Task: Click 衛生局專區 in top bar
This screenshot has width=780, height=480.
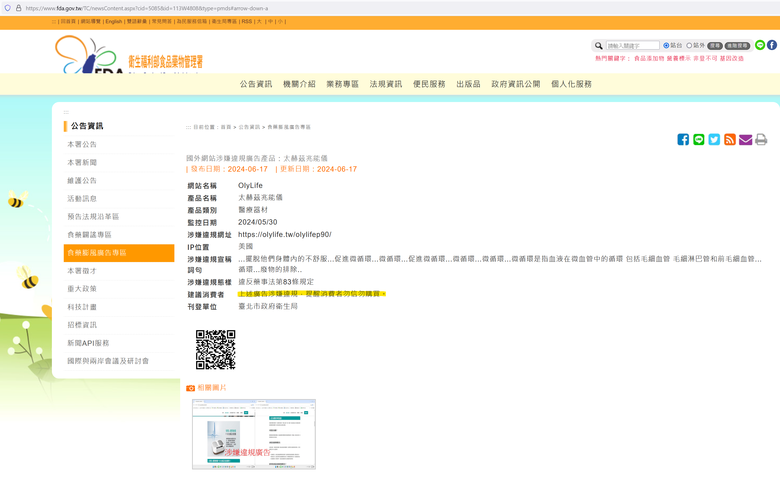Action: [224, 21]
